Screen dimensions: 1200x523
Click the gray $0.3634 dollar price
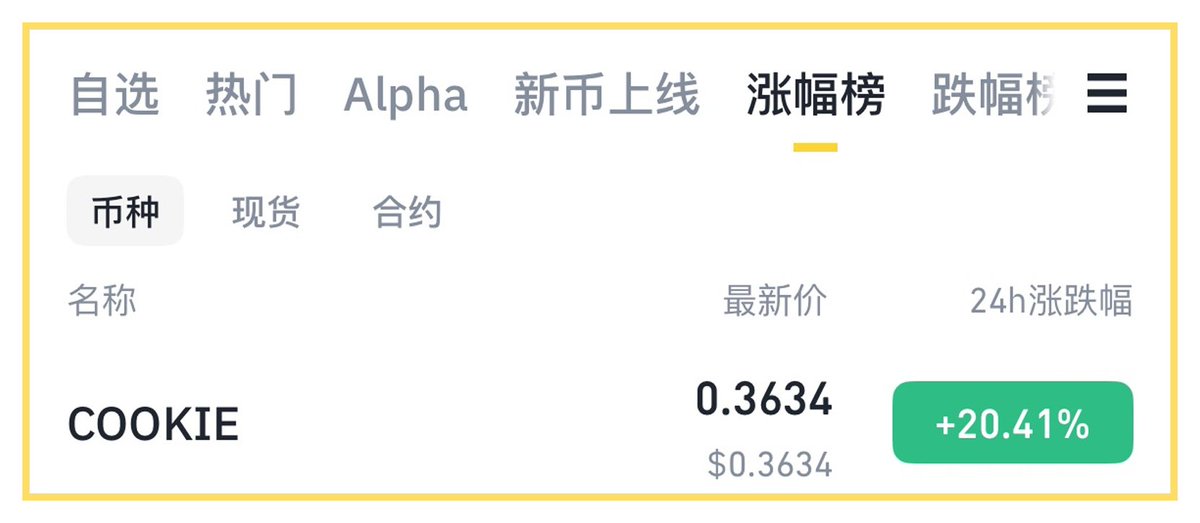point(770,464)
